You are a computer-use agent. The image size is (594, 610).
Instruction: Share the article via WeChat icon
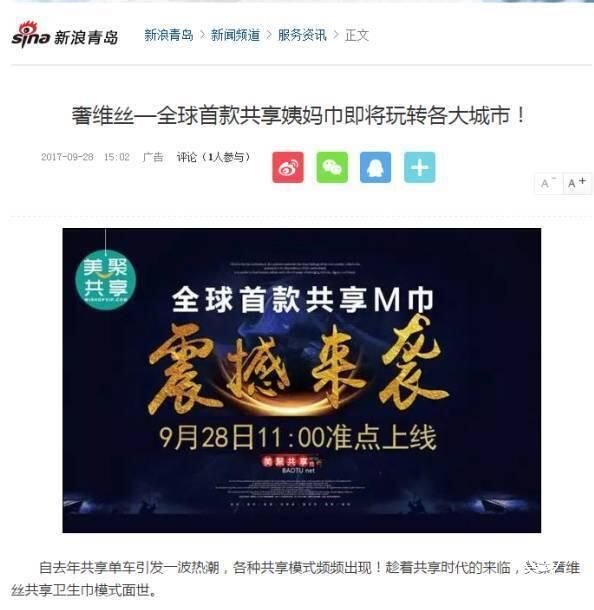click(332, 167)
